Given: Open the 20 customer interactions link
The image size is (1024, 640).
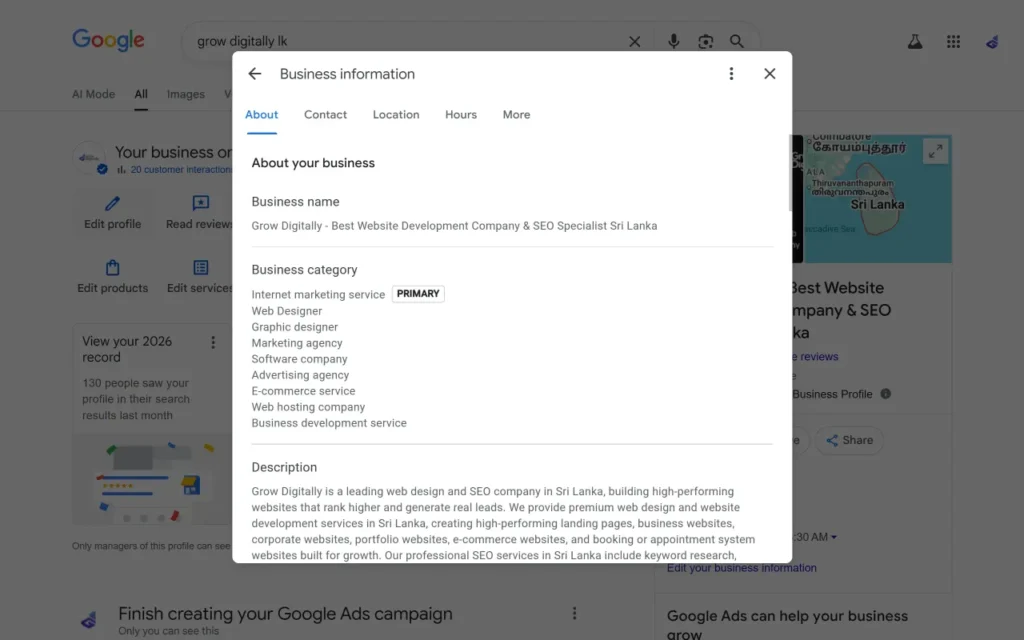Looking at the screenshot, I should pyautogui.click(x=181, y=170).
